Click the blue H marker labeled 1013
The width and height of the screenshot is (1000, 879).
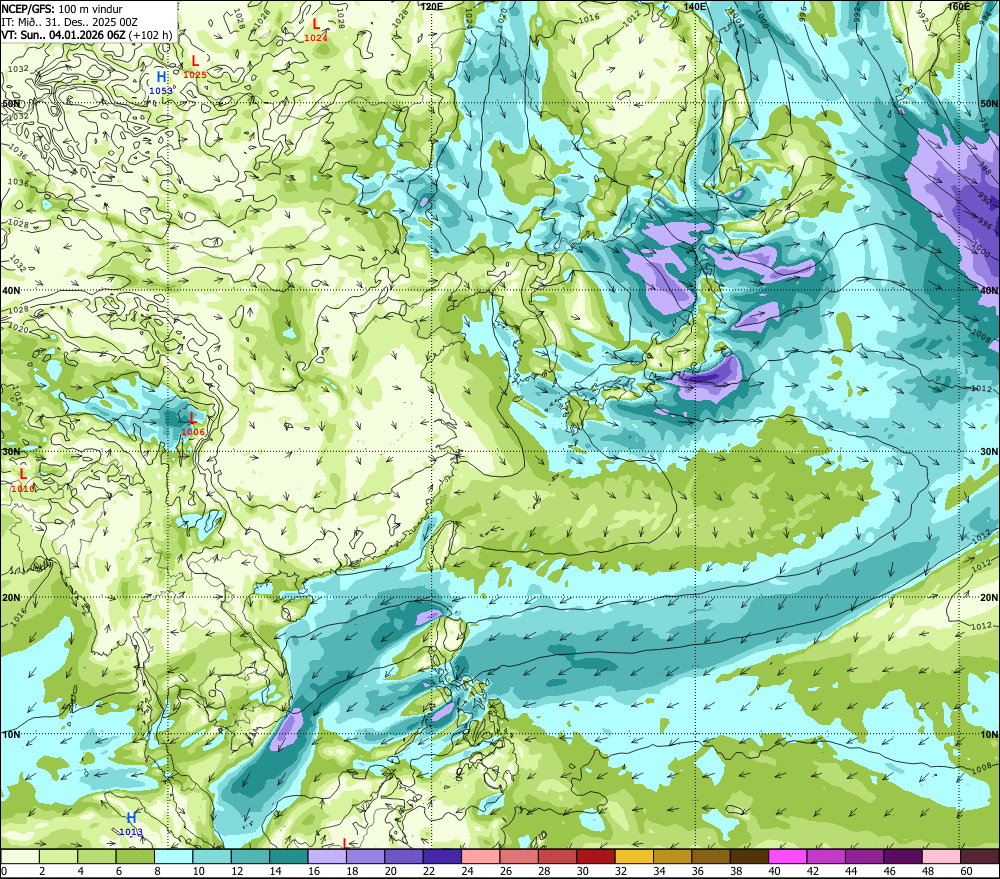(x=131, y=818)
